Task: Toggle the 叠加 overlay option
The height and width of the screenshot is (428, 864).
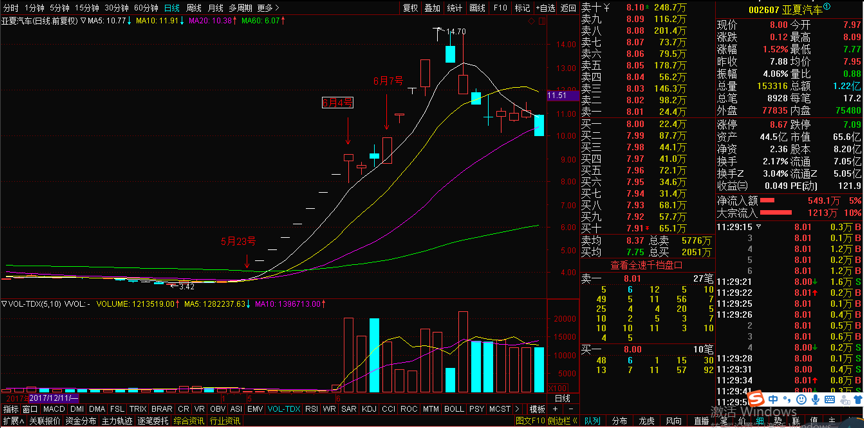Action: [x=432, y=7]
